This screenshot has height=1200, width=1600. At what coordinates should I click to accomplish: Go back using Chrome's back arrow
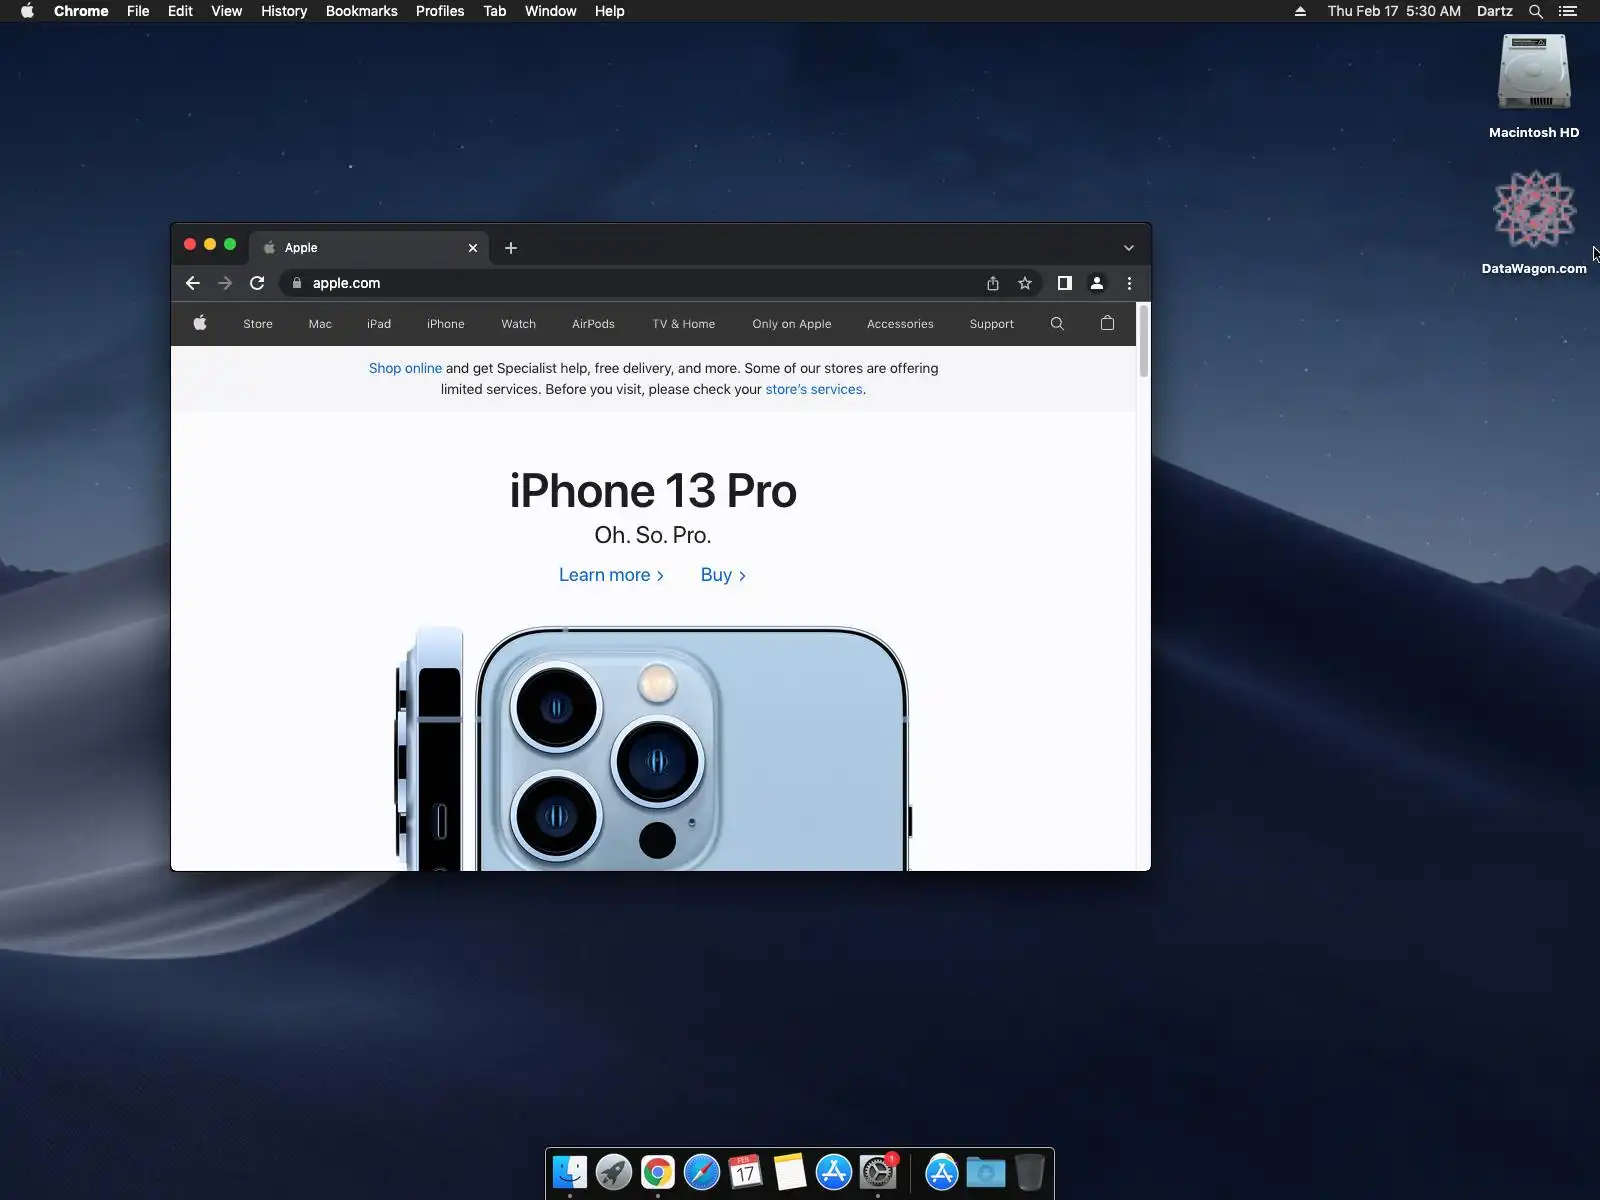193,283
